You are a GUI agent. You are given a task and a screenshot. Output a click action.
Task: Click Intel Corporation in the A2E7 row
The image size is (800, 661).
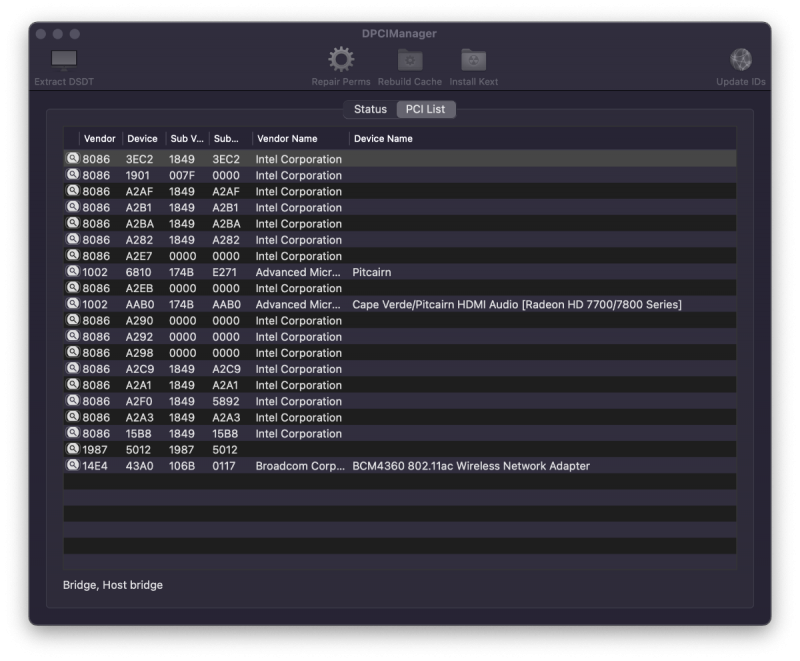(x=298, y=256)
